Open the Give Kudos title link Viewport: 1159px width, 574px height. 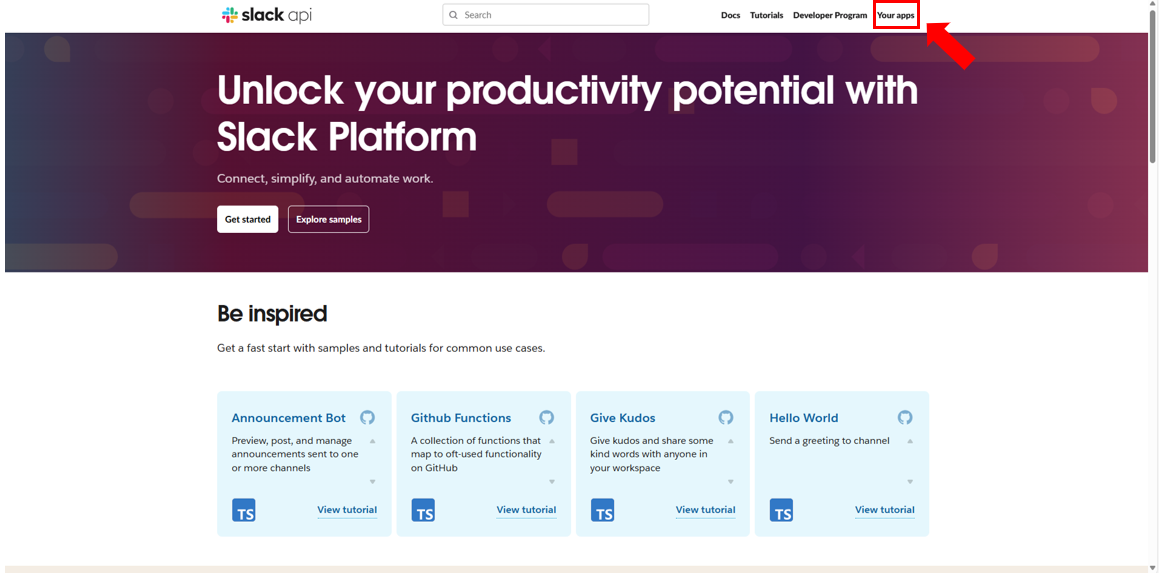(622, 418)
